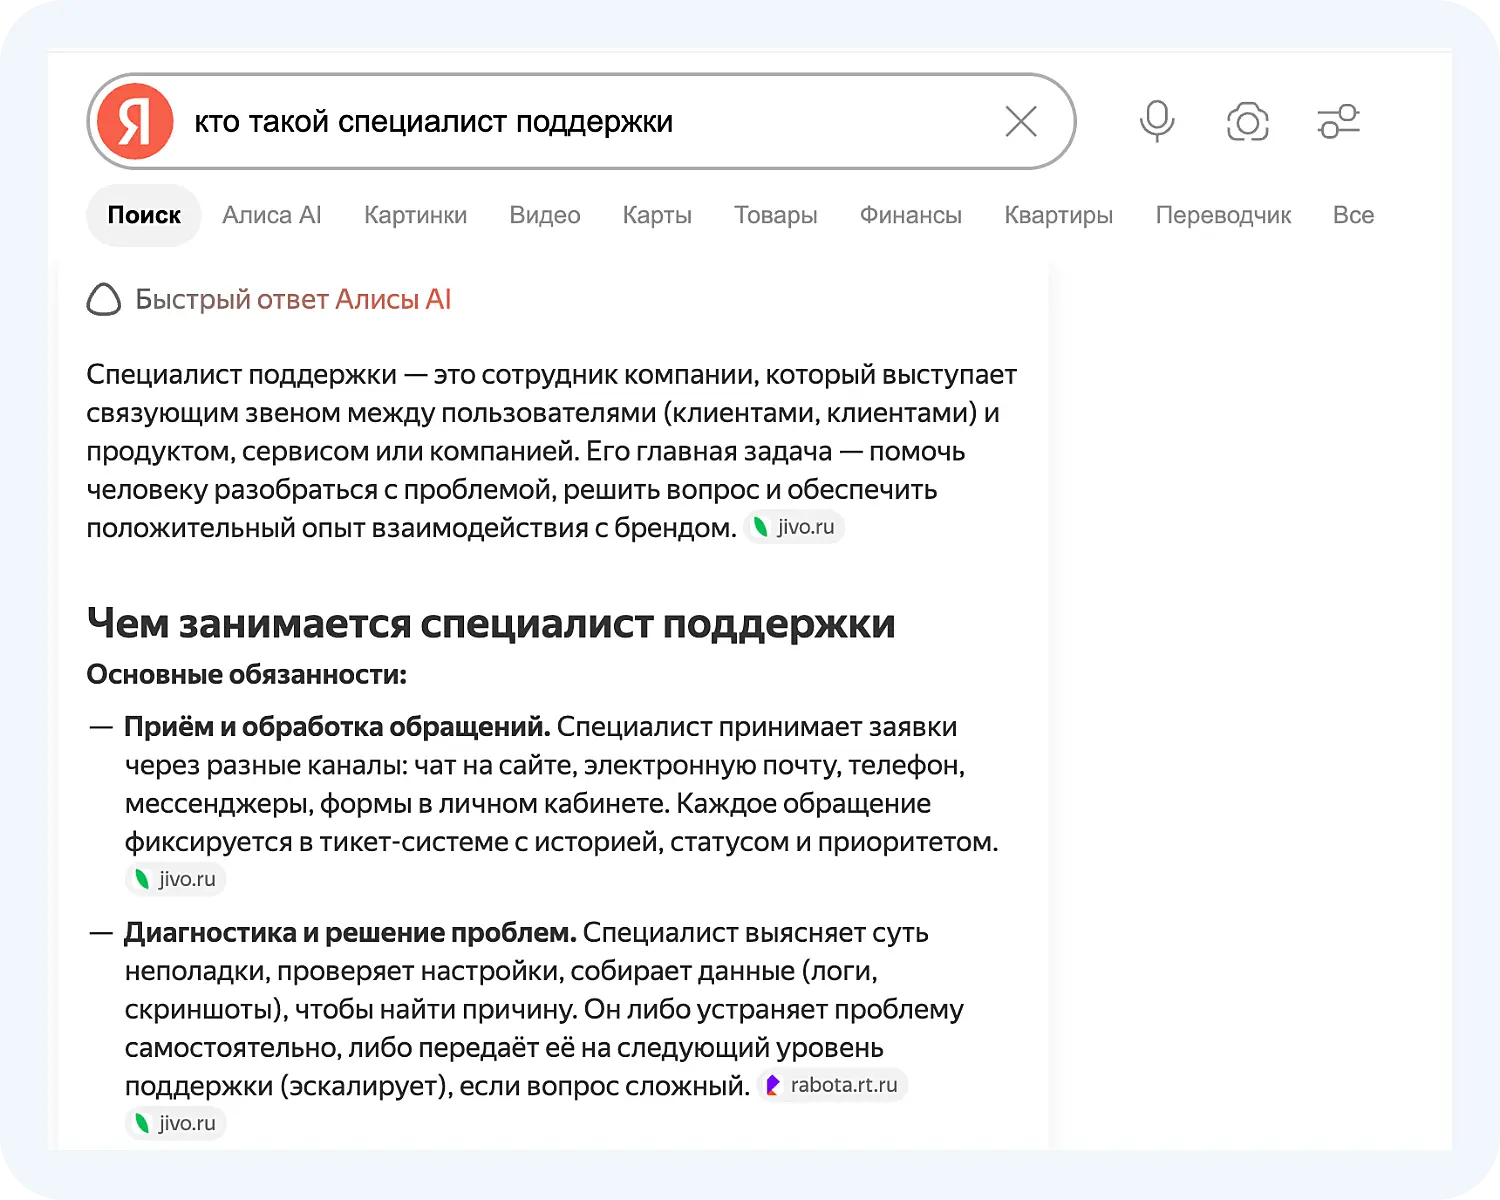
Task: Select the Поиск tab
Action: 144,215
